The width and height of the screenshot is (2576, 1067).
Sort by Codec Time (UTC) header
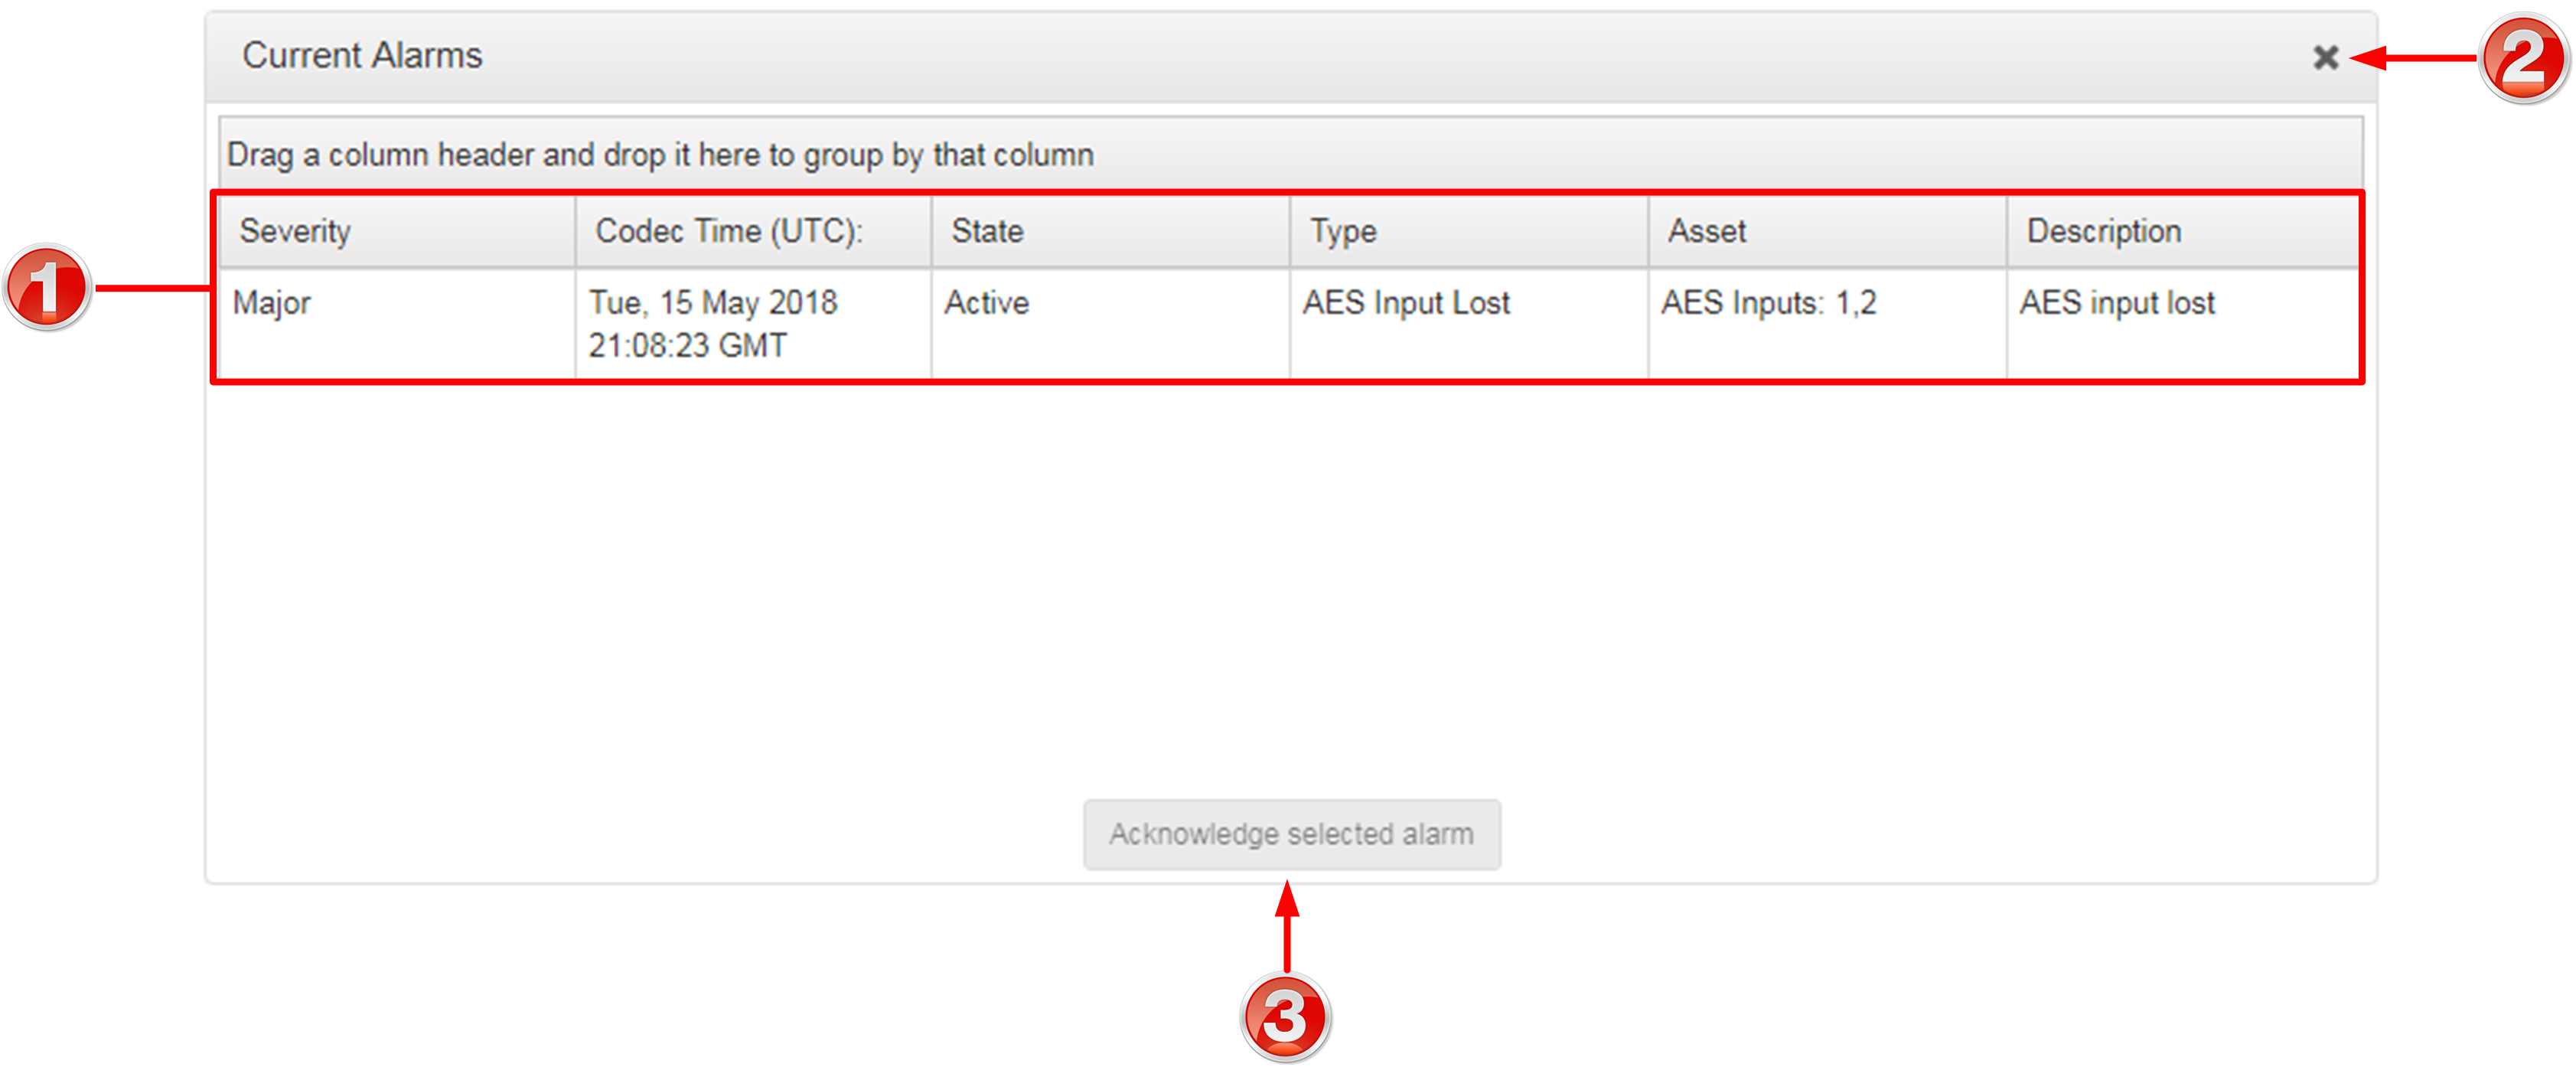[728, 231]
